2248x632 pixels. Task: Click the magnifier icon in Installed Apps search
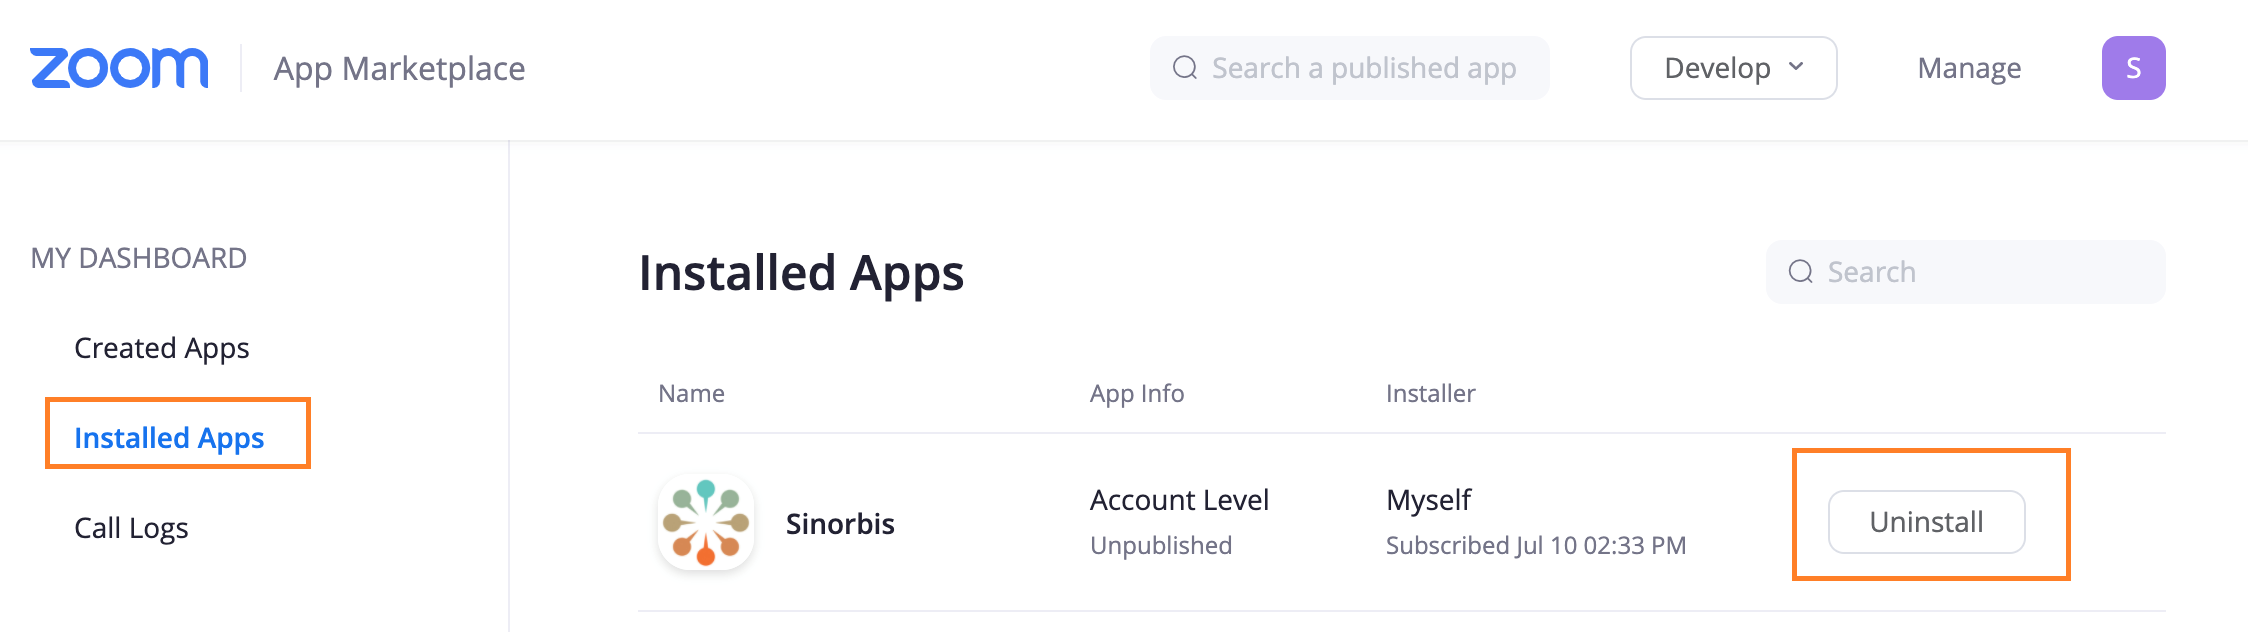(x=1800, y=271)
